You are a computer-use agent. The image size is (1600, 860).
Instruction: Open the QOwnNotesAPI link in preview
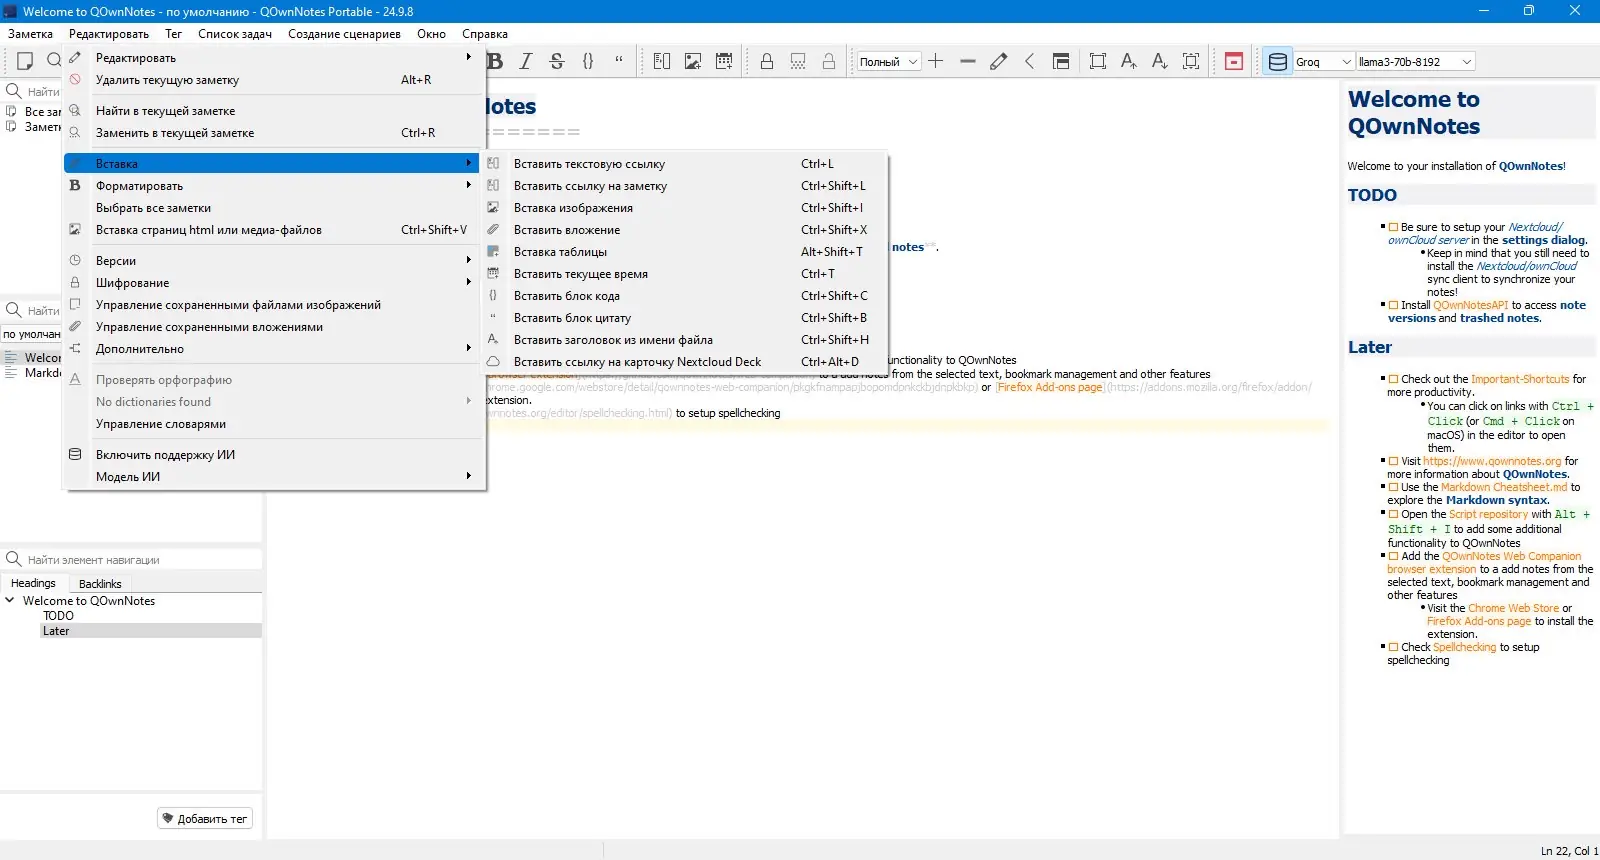click(1470, 306)
